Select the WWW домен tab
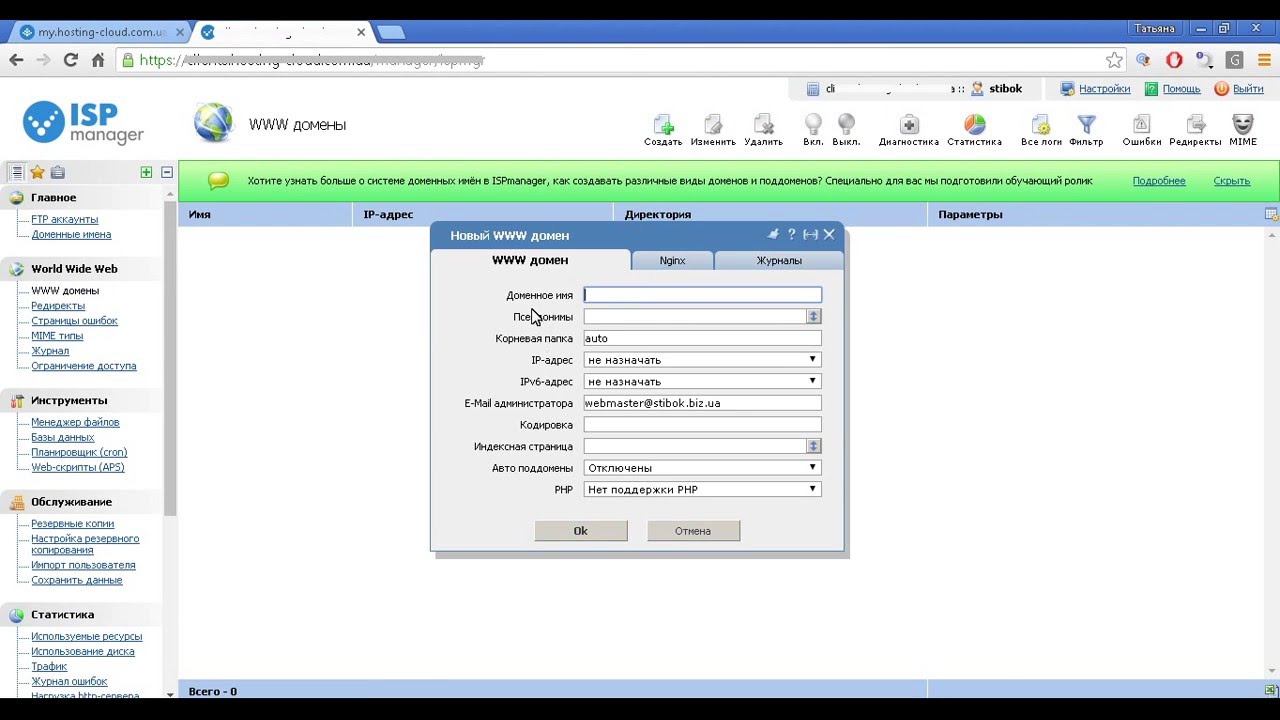This screenshot has height=720, width=1280. coord(530,260)
